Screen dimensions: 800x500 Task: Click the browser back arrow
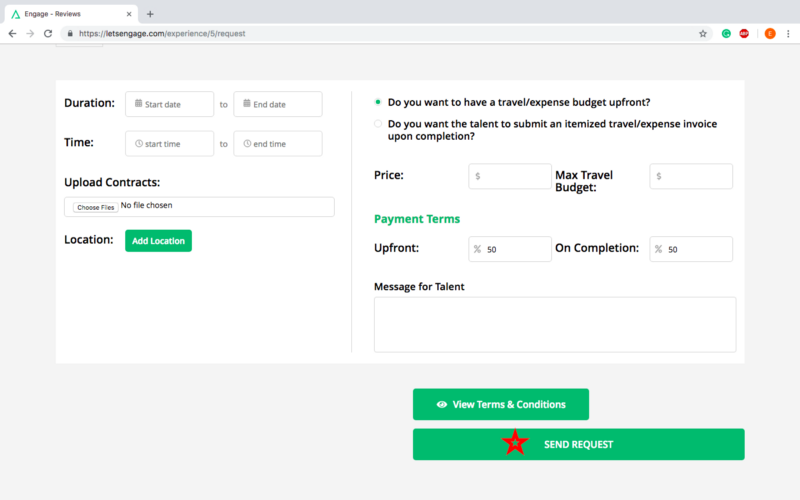(12, 33)
